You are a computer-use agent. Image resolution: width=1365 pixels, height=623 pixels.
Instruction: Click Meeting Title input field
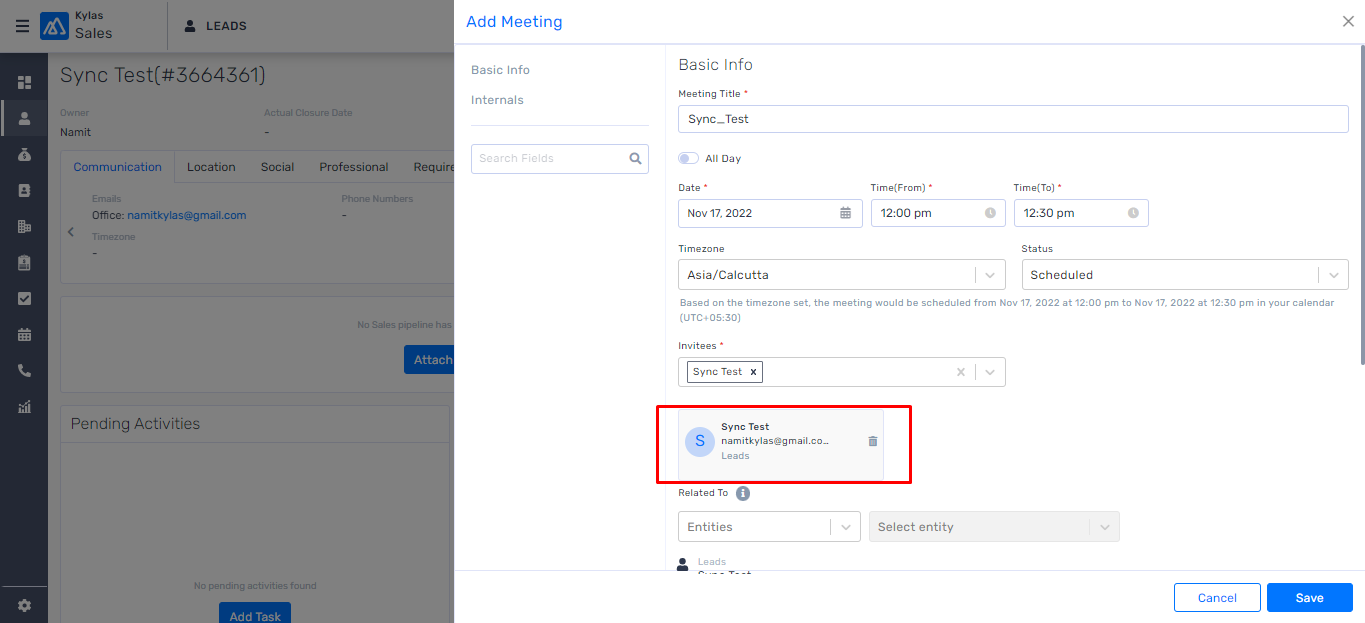pyautogui.click(x=1013, y=119)
